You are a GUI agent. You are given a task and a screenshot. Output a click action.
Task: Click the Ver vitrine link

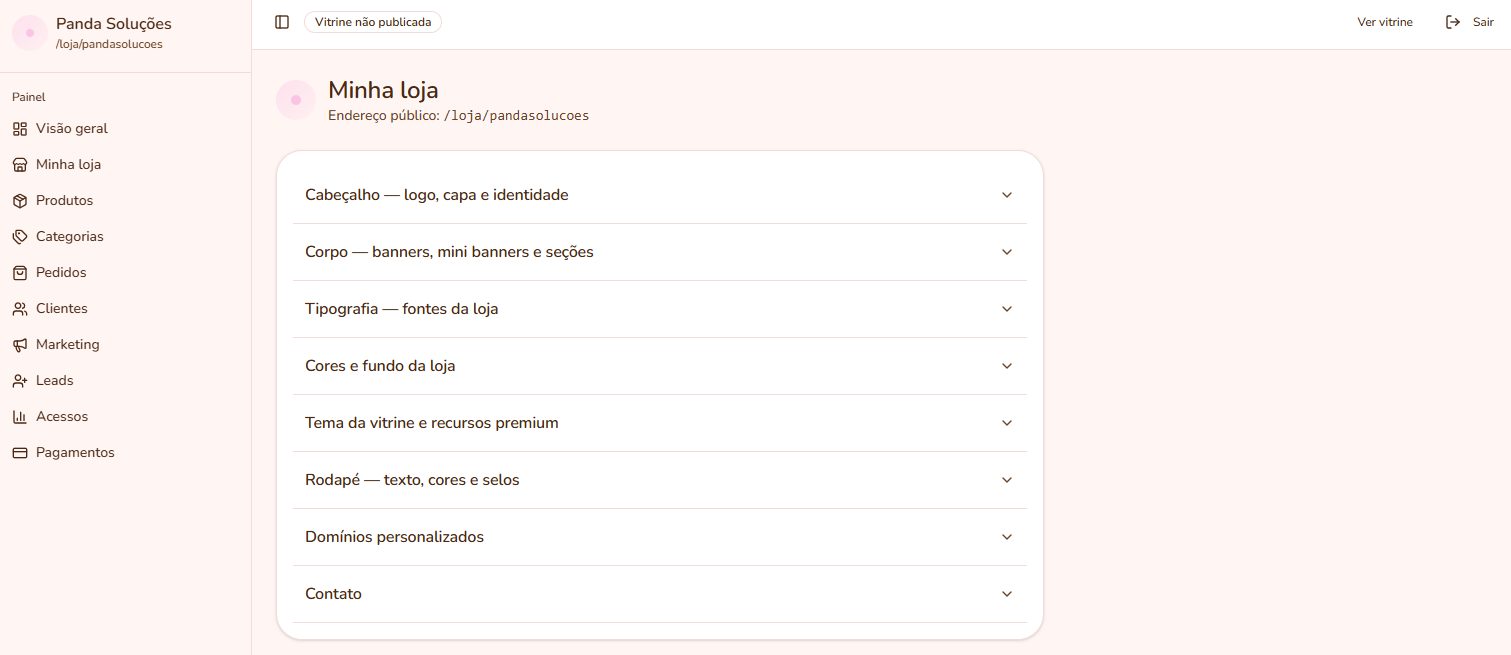(1385, 22)
